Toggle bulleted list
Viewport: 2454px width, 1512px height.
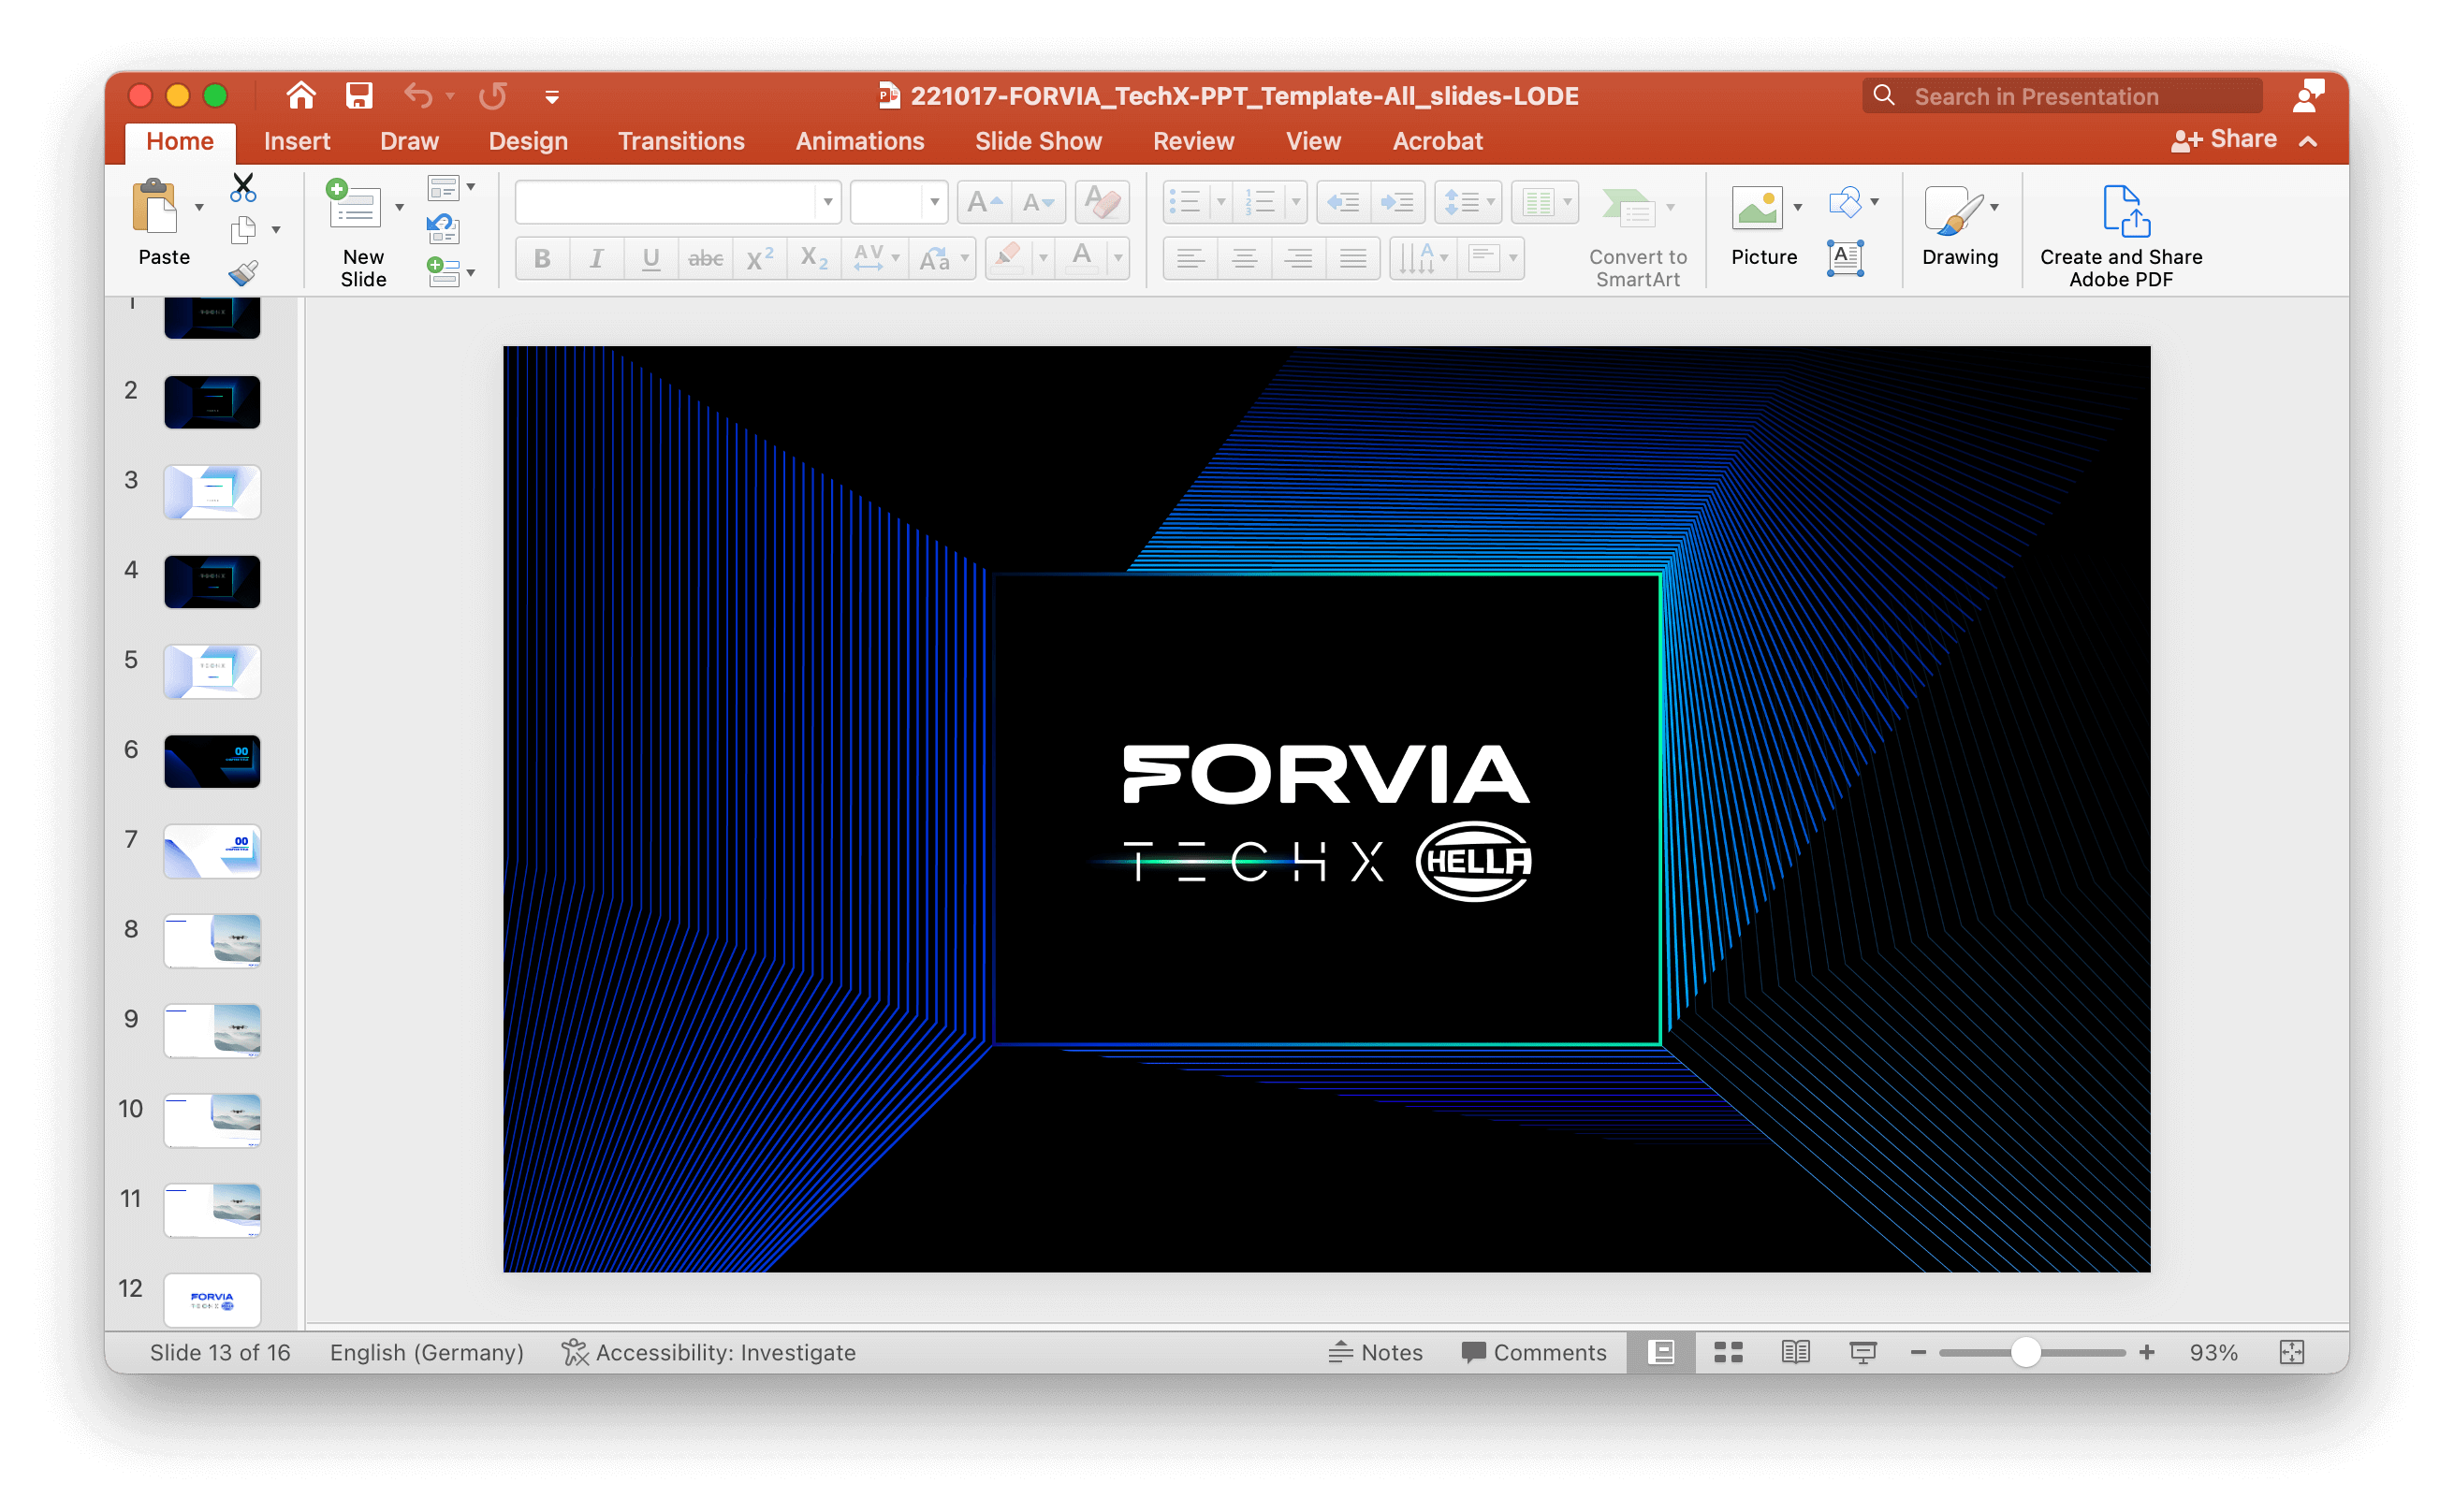[1186, 203]
